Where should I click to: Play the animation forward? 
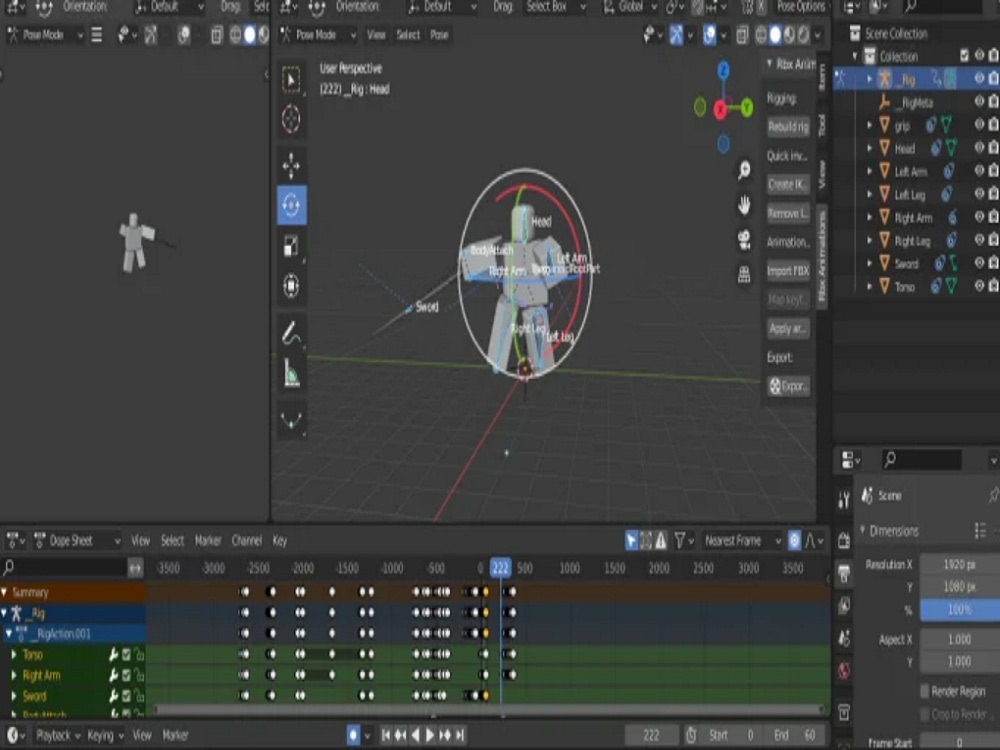tap(430, 735)
